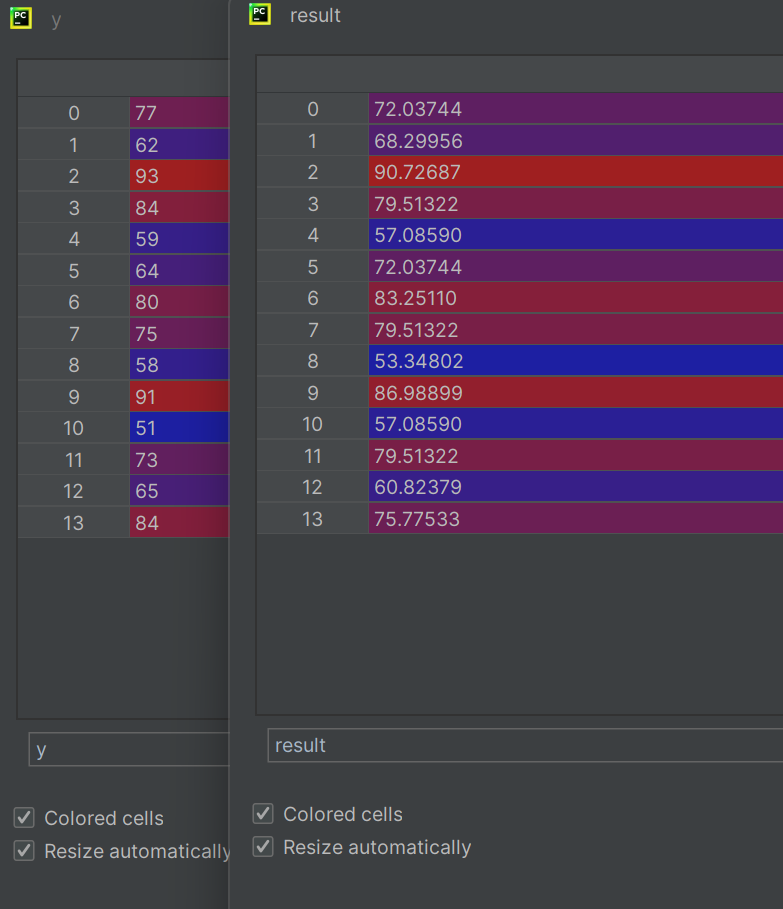This screenshot has height=909, width=783.
Task: Click PyCharm icon in result window title
Action: point(260,13)
